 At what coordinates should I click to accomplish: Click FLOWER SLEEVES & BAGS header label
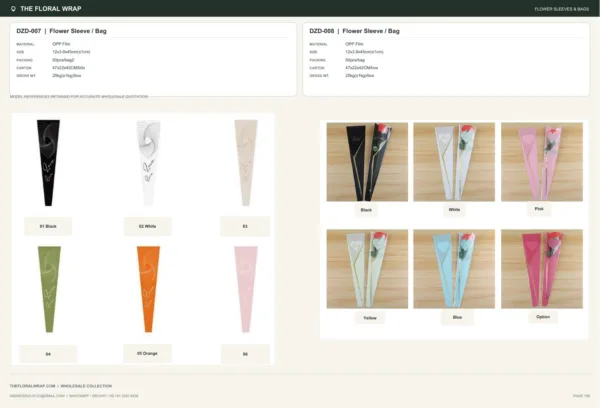tap(561, 9)
